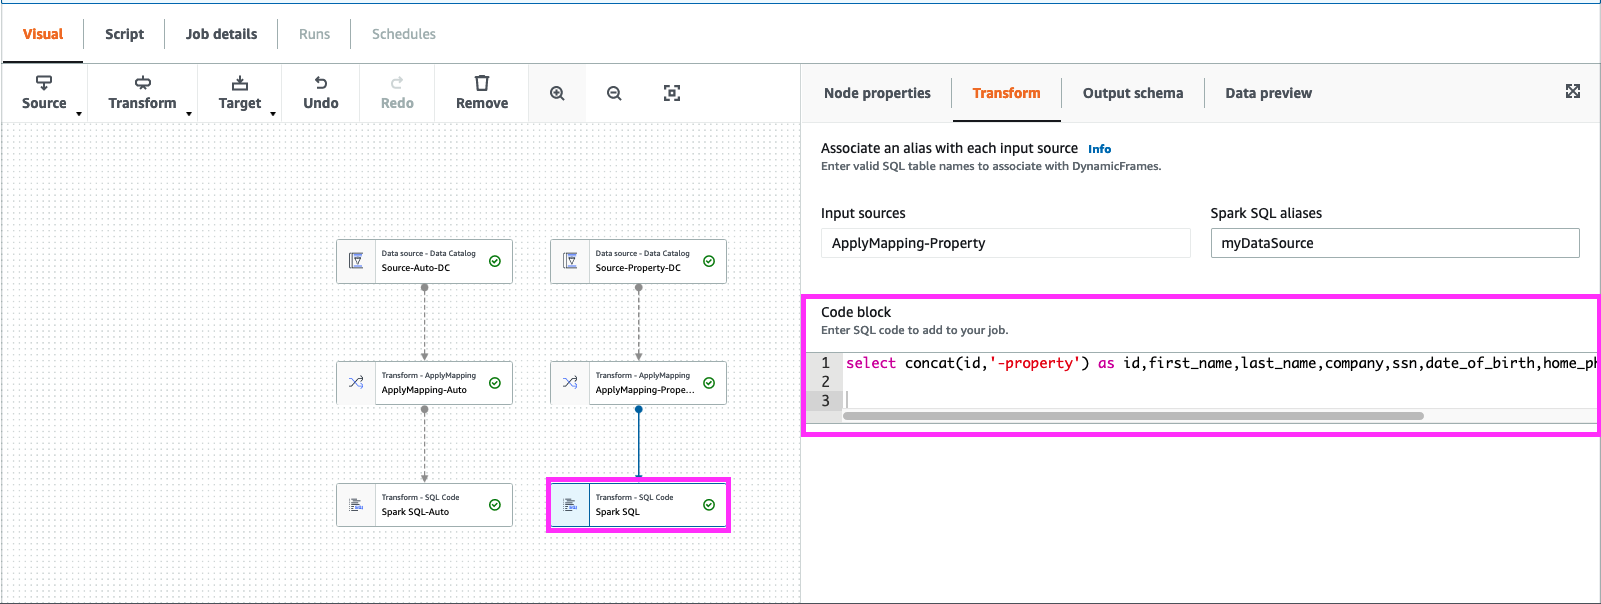Open the Data preview tab
1601x604 pixels.
coord(1268,93)
